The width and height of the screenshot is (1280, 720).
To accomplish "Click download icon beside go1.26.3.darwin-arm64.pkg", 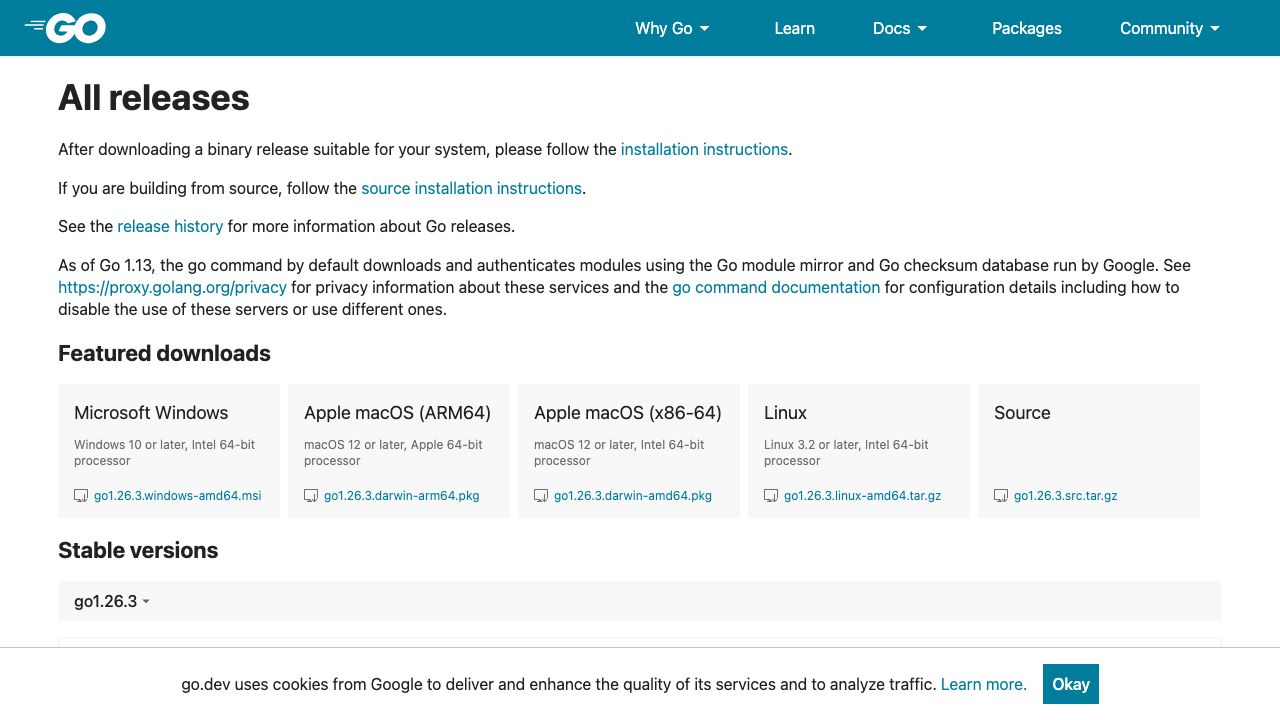I will (x=311, y=496).
